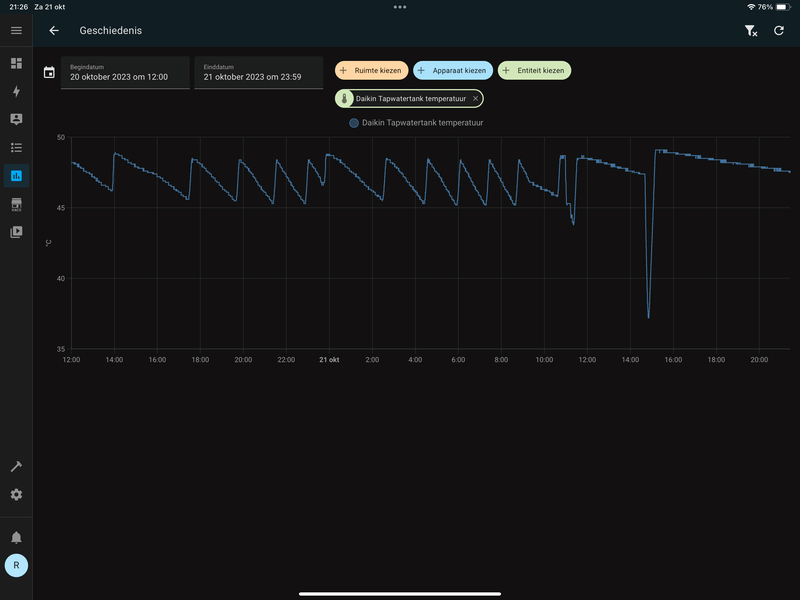
Task: Click the battery status icon
Action: (x=784, y=7)
